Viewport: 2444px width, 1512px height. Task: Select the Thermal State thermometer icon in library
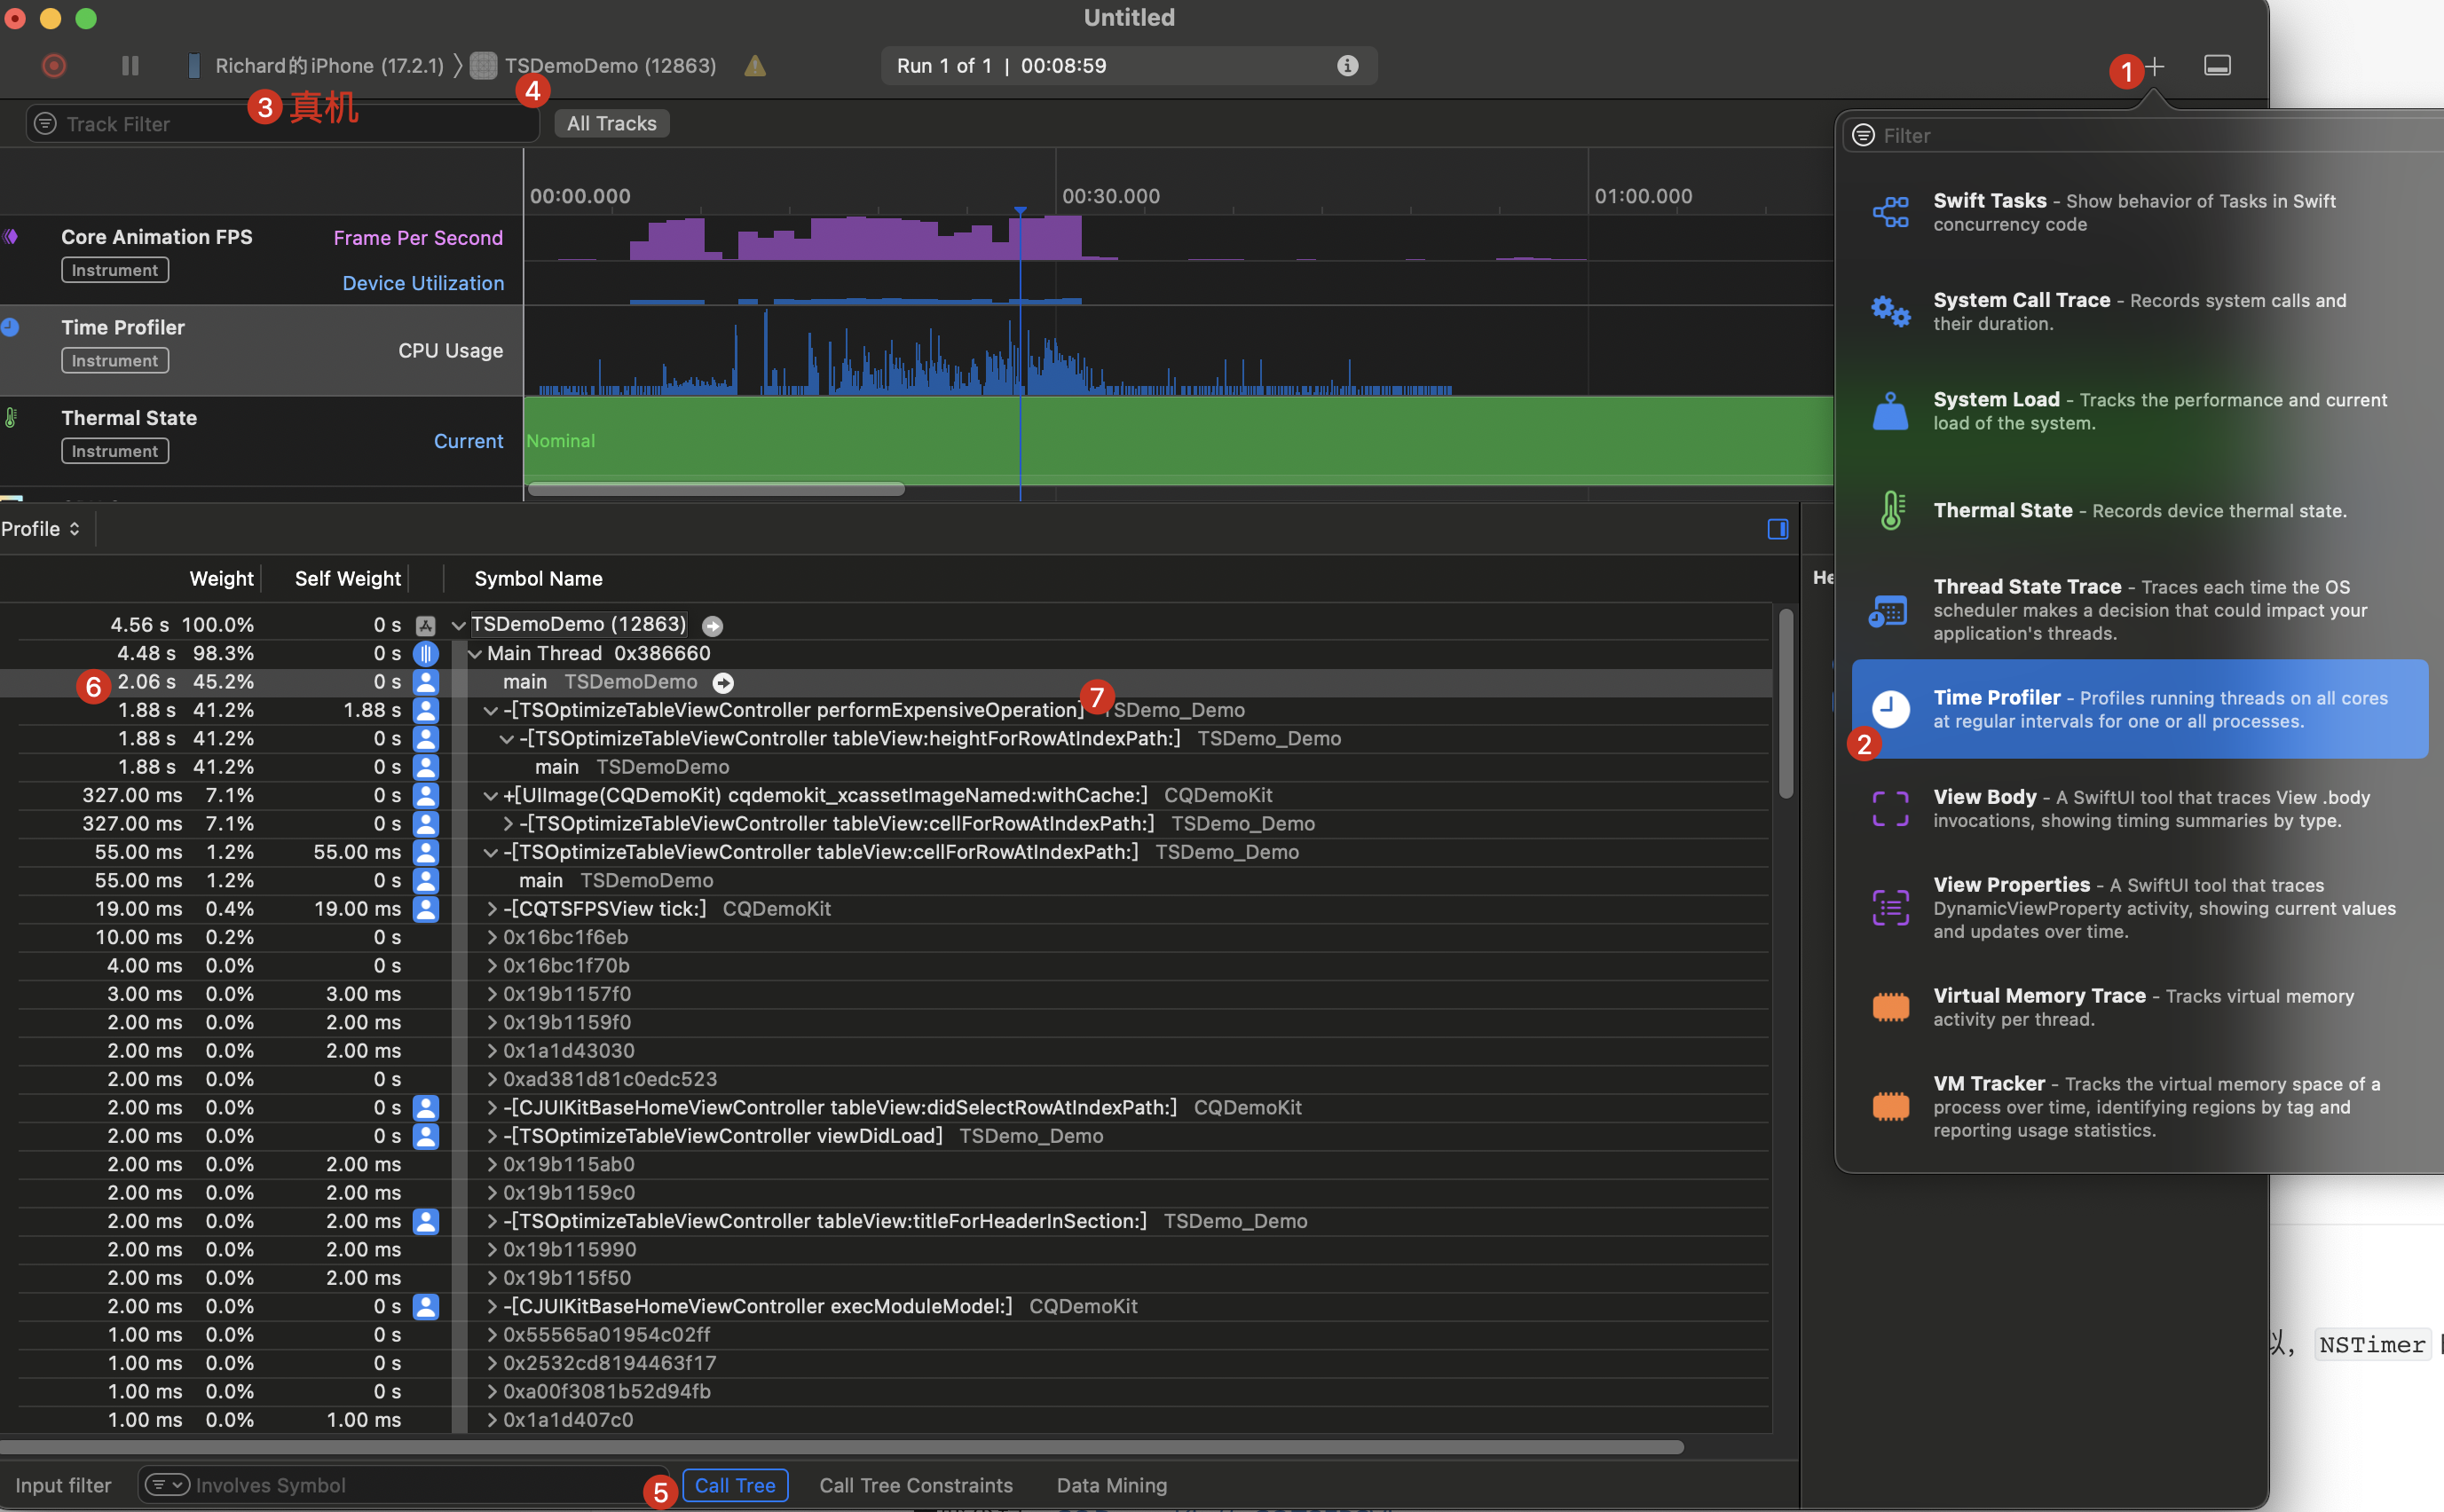click(x=1890, y=510)
